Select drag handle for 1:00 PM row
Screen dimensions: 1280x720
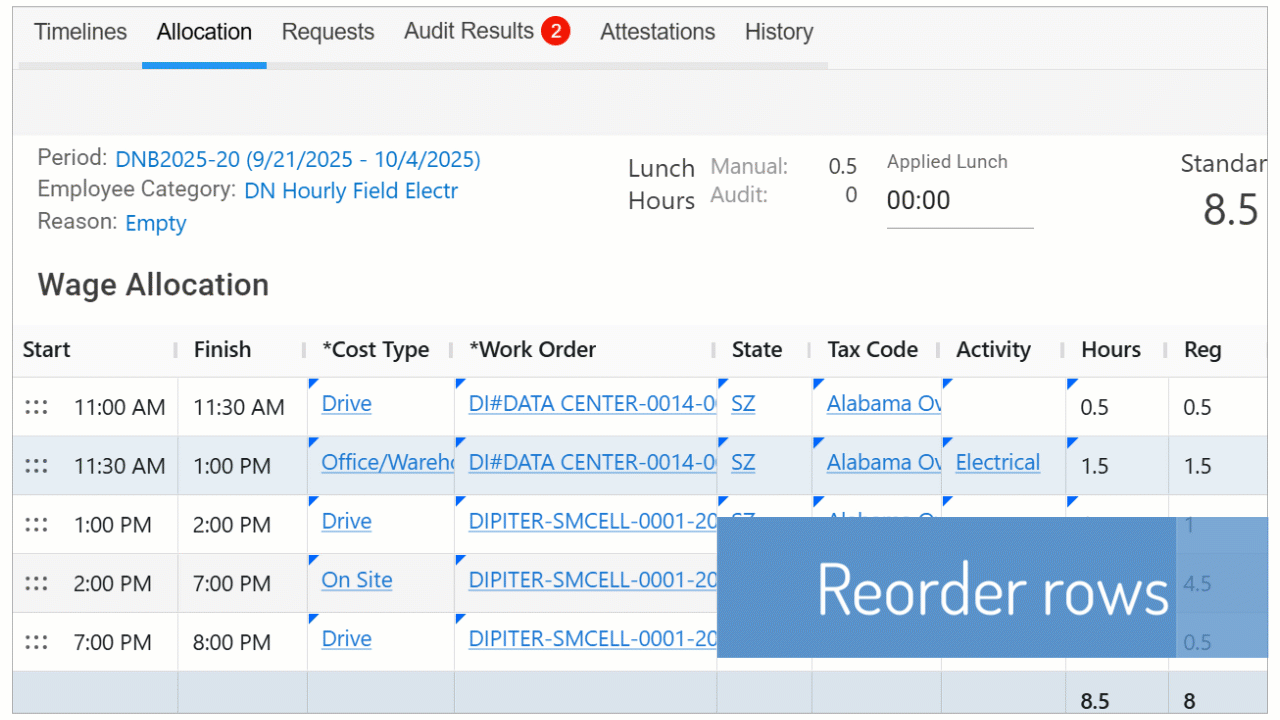coord(37,524)
